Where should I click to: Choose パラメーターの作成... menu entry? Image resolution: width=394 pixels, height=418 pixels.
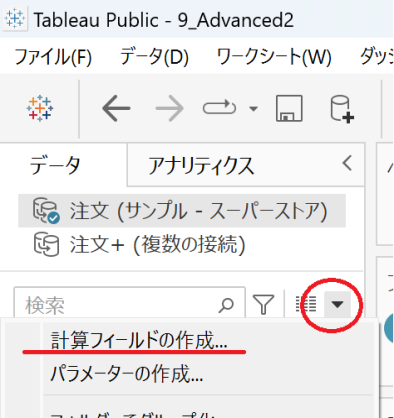126,374
